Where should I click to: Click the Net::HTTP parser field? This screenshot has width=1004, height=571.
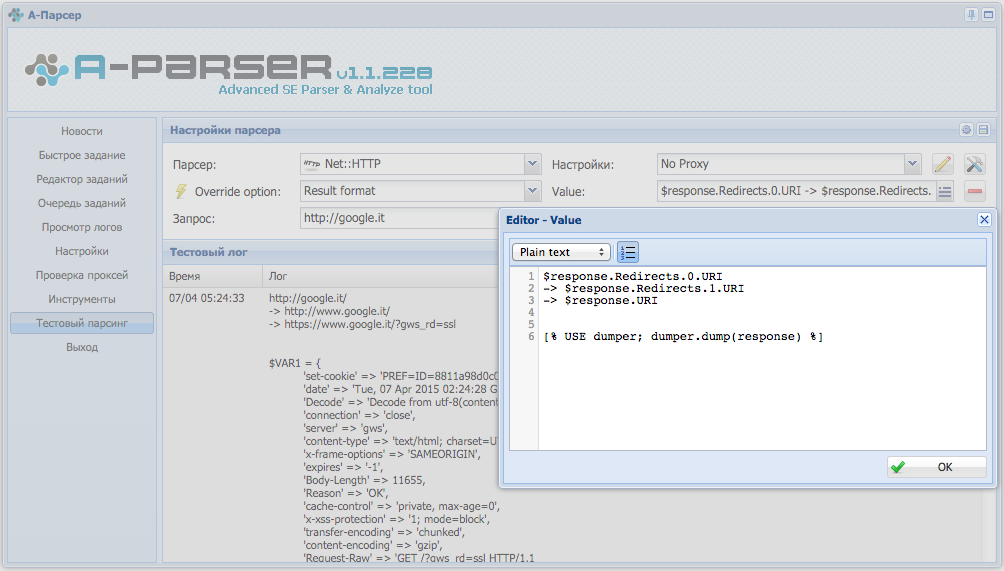coord(413,164)
